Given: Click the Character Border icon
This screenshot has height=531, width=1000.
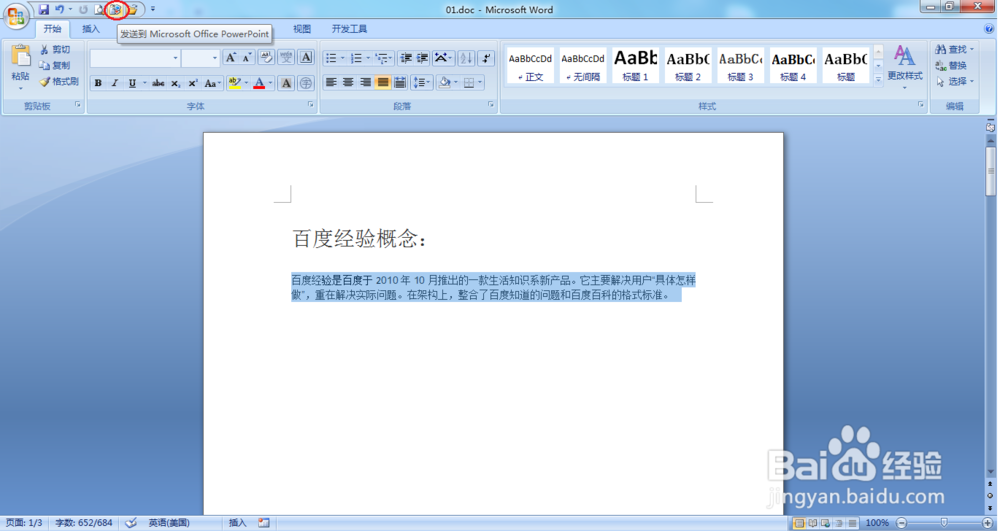Looking at the screenshot, I should click(306, 58).
